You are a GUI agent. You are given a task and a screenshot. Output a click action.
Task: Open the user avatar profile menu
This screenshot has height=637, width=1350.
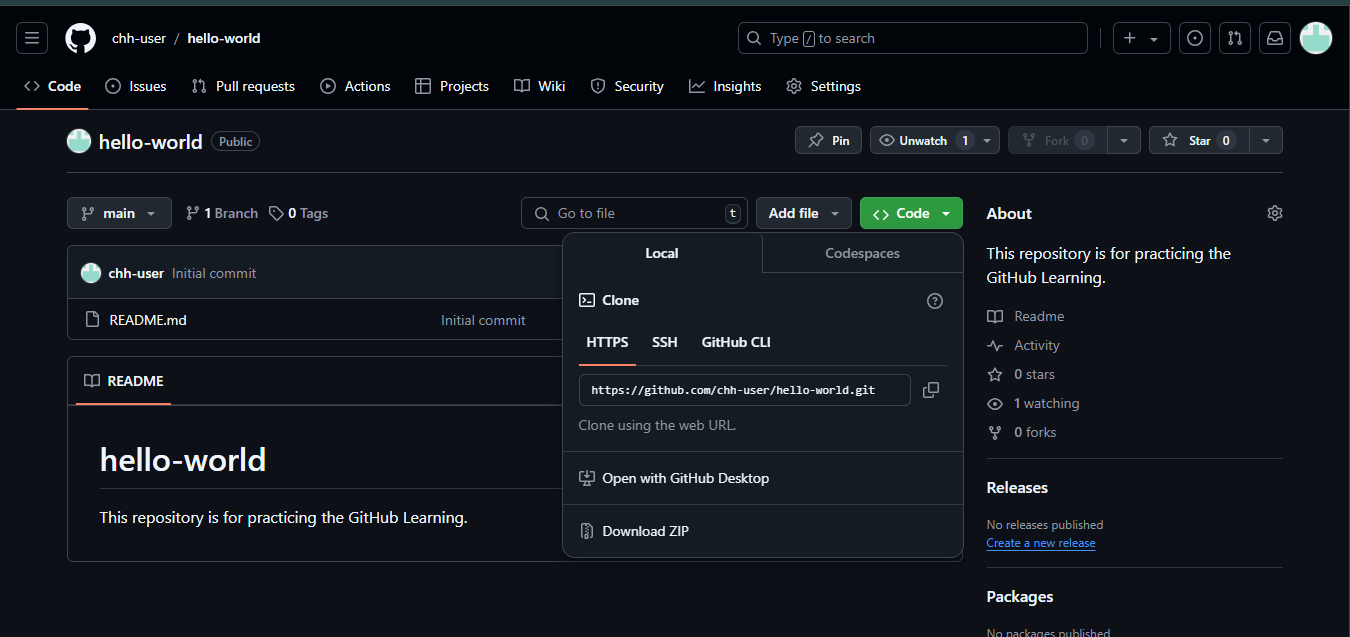click(1315, 39)
